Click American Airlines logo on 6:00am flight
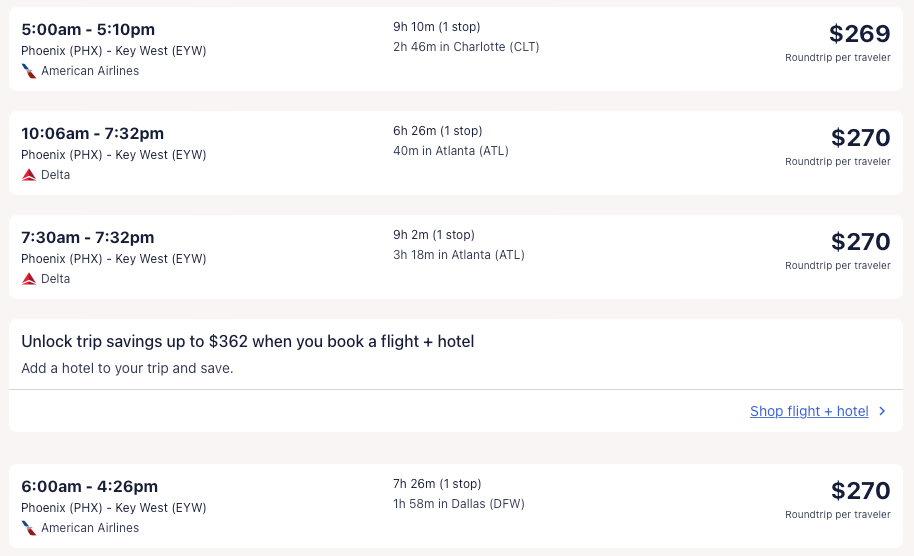 point(29,528)
